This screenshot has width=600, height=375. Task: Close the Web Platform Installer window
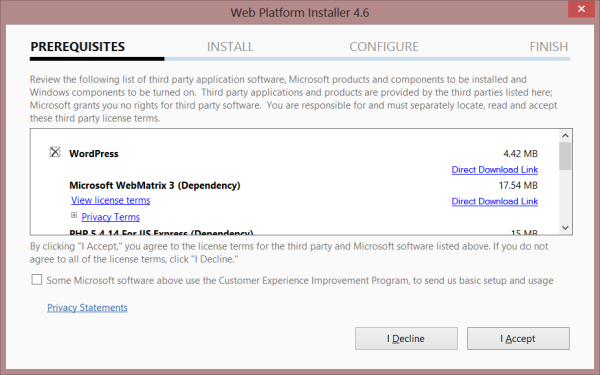coord(581,9)
